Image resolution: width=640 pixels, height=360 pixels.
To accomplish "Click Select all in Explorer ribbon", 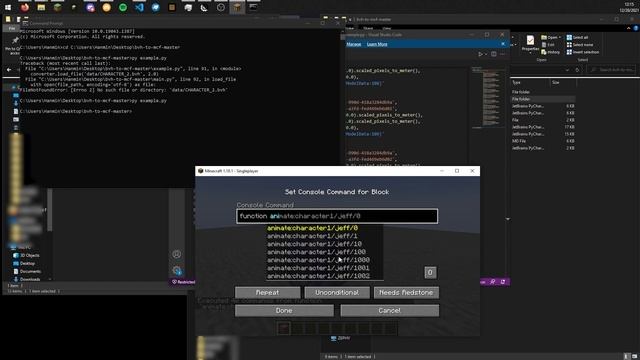I will coord(577,38).
